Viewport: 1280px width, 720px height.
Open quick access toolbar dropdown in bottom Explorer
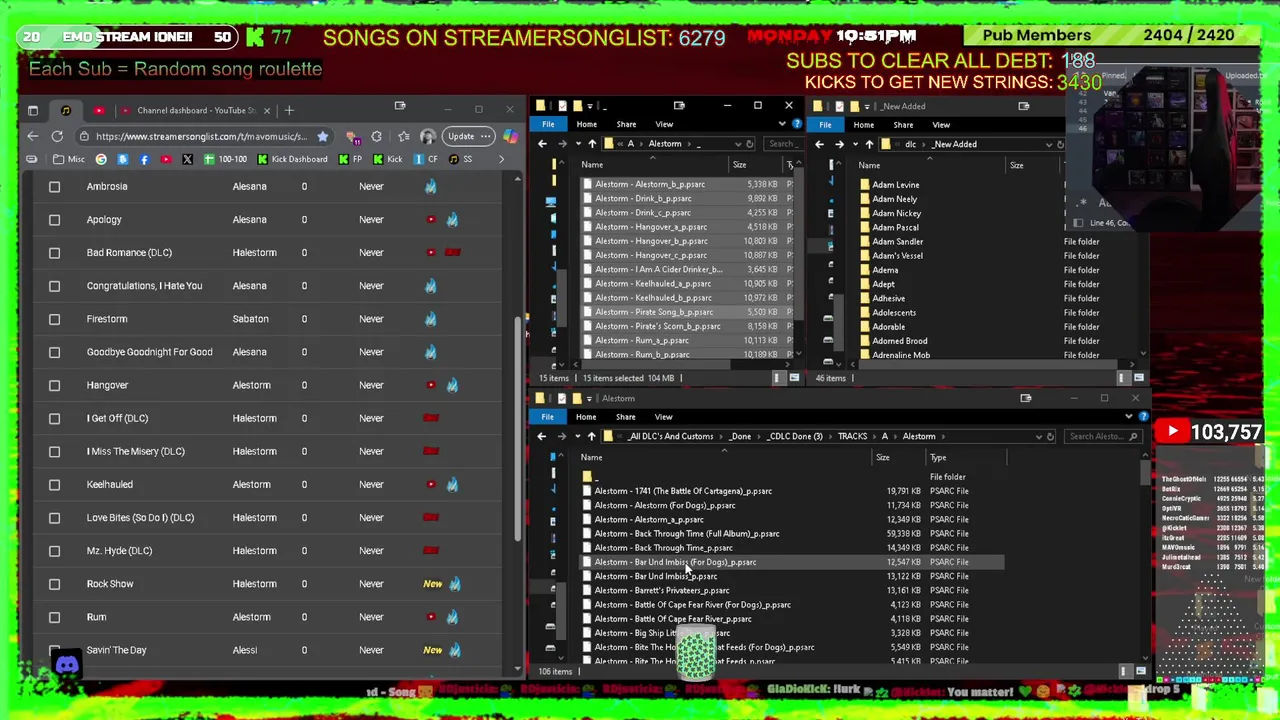(x=591, y=398)
